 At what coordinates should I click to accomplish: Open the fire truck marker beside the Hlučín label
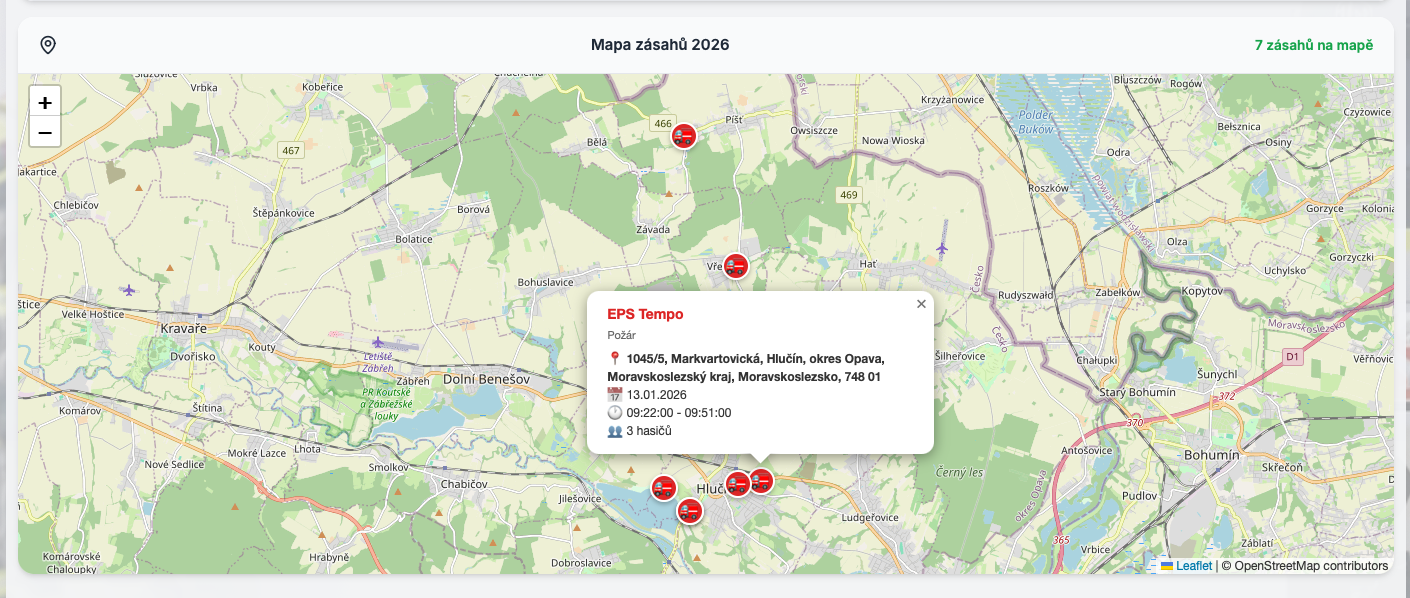738,482
